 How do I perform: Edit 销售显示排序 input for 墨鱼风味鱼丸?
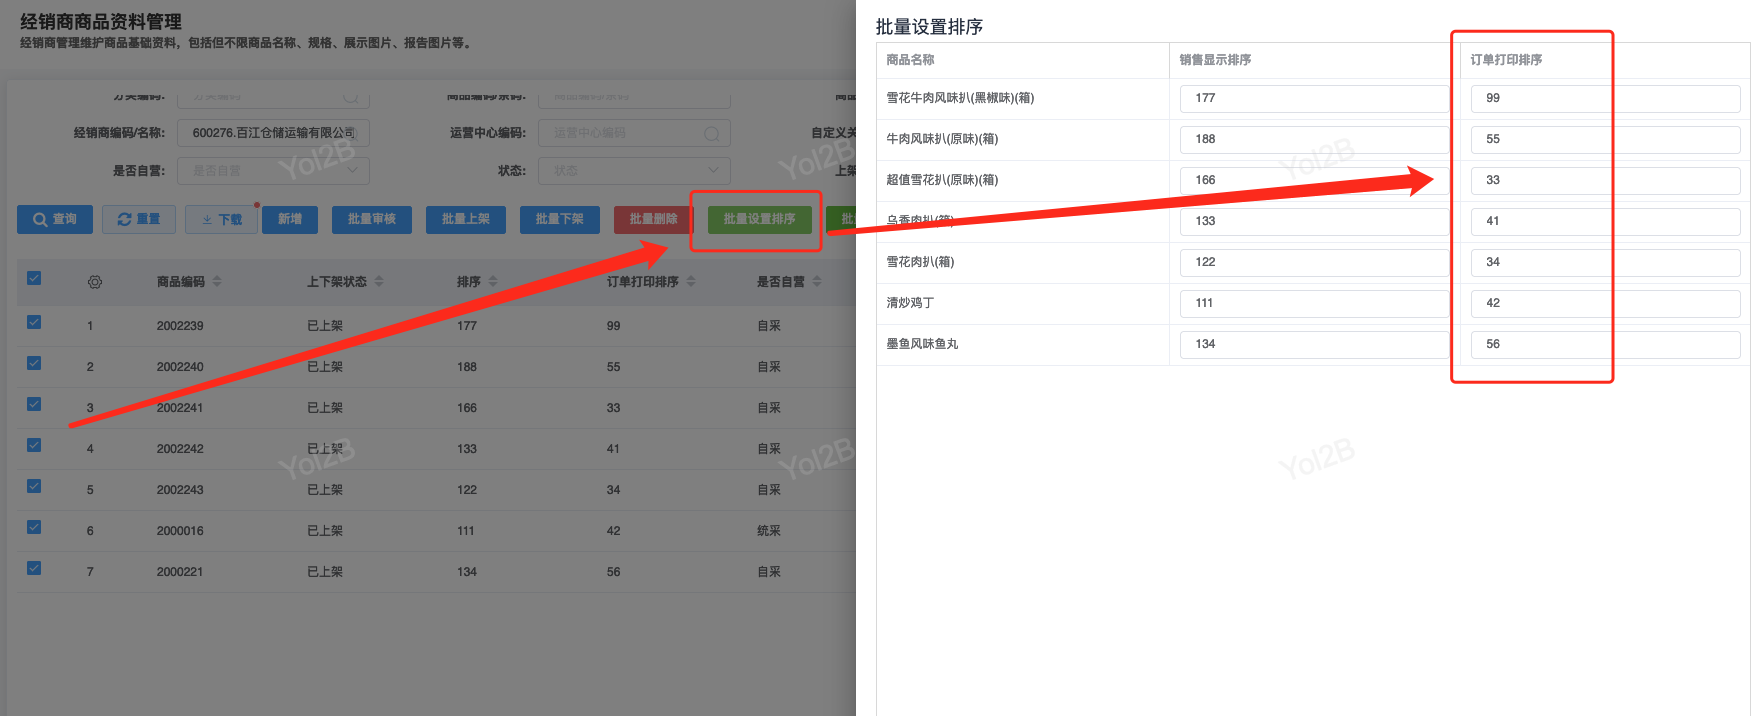[1314, 344]
